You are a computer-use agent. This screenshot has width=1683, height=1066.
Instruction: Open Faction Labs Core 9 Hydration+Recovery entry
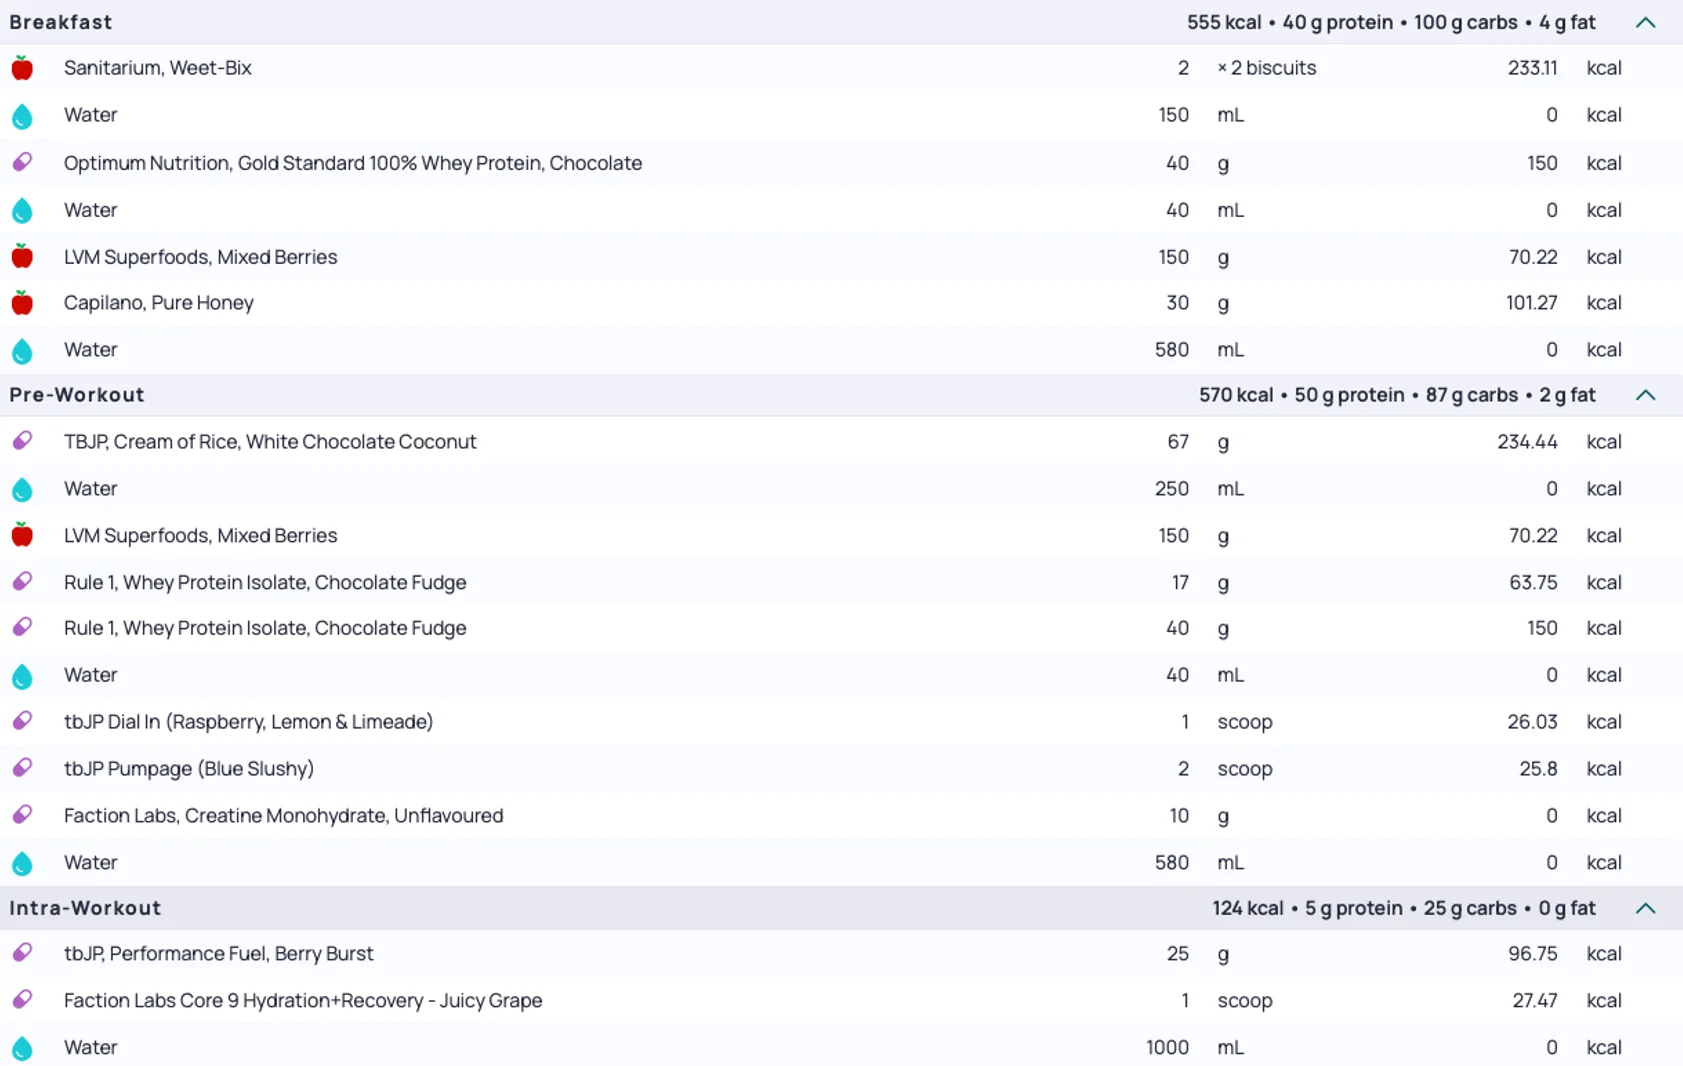pos(303,1000)
